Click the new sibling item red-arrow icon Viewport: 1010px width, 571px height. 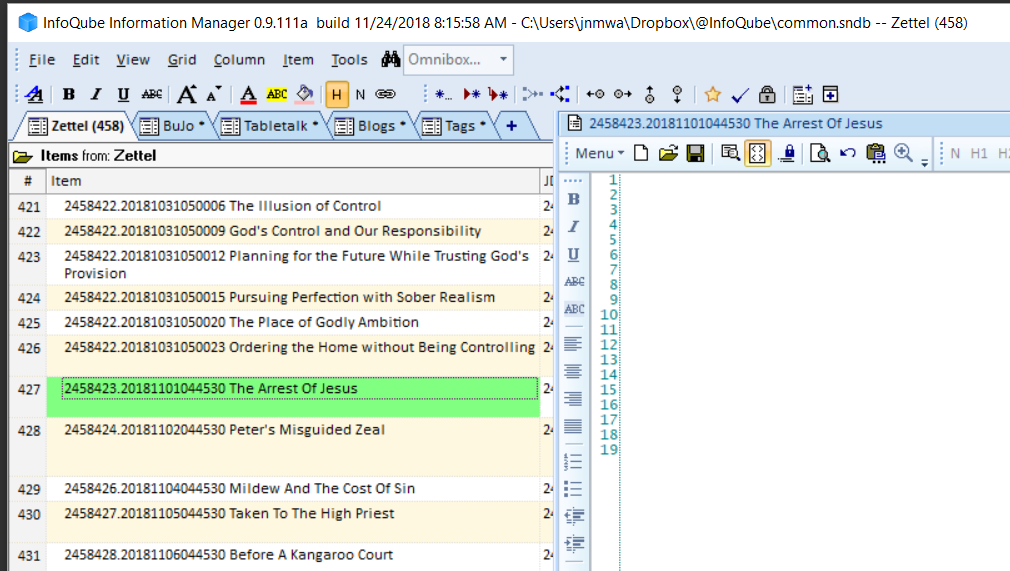[x=472, y=95]
